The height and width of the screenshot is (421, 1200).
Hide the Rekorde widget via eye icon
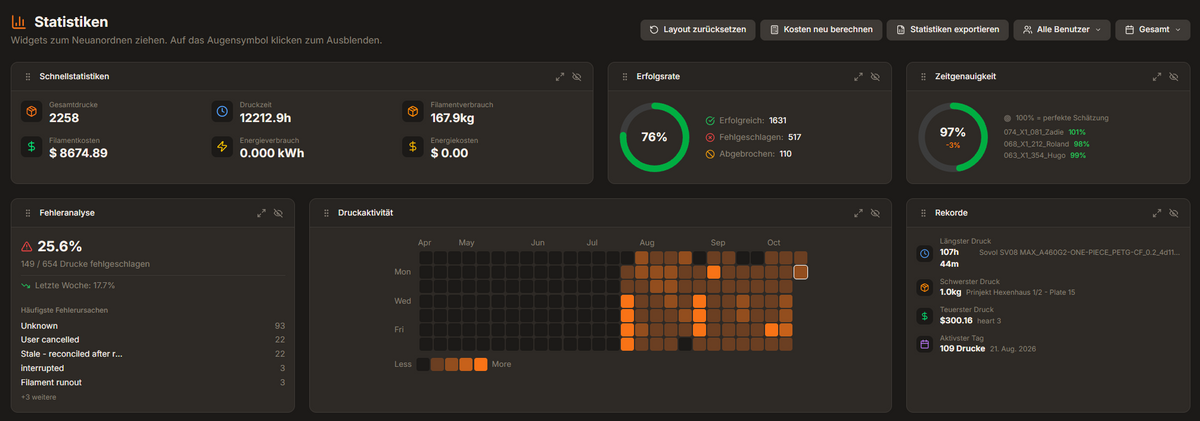pos(1174,213)
